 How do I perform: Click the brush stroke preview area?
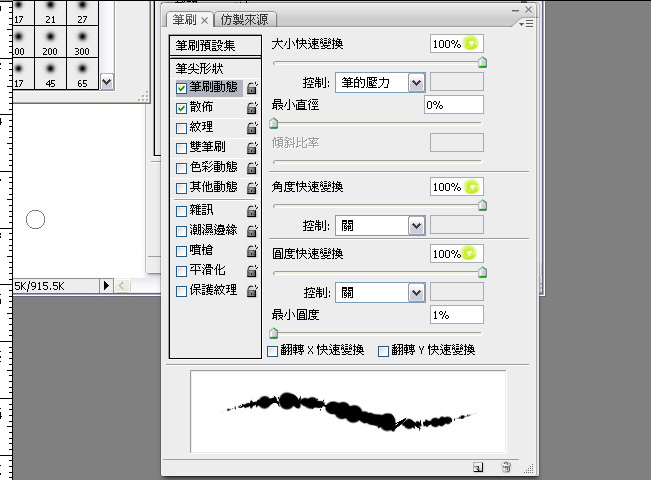point(348,411)
